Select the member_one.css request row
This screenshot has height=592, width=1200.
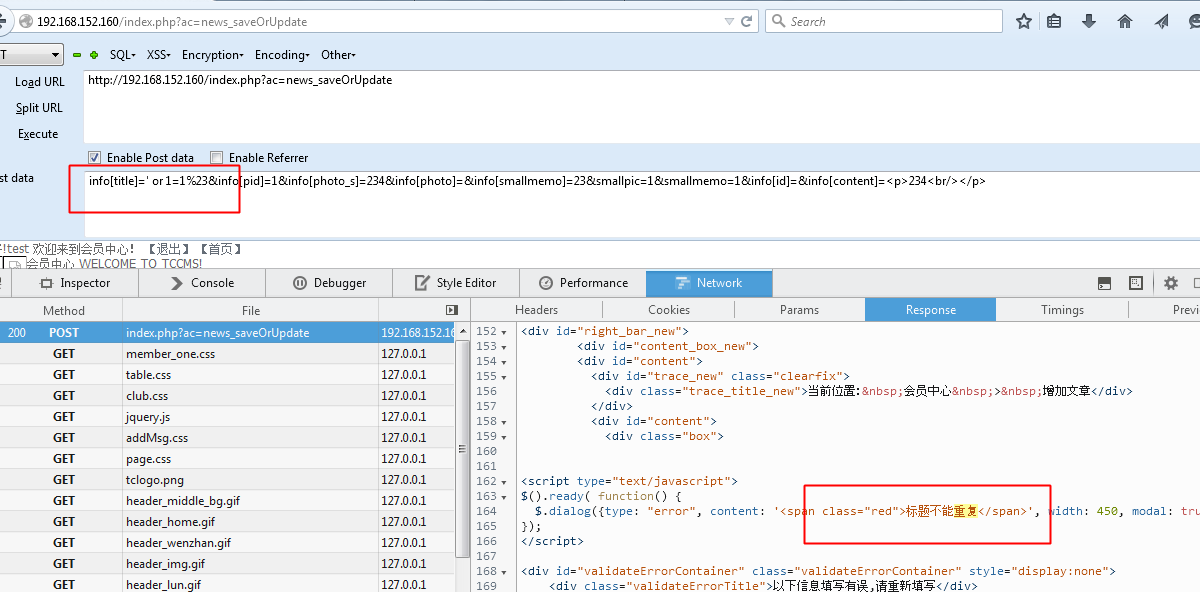point(228,353)
